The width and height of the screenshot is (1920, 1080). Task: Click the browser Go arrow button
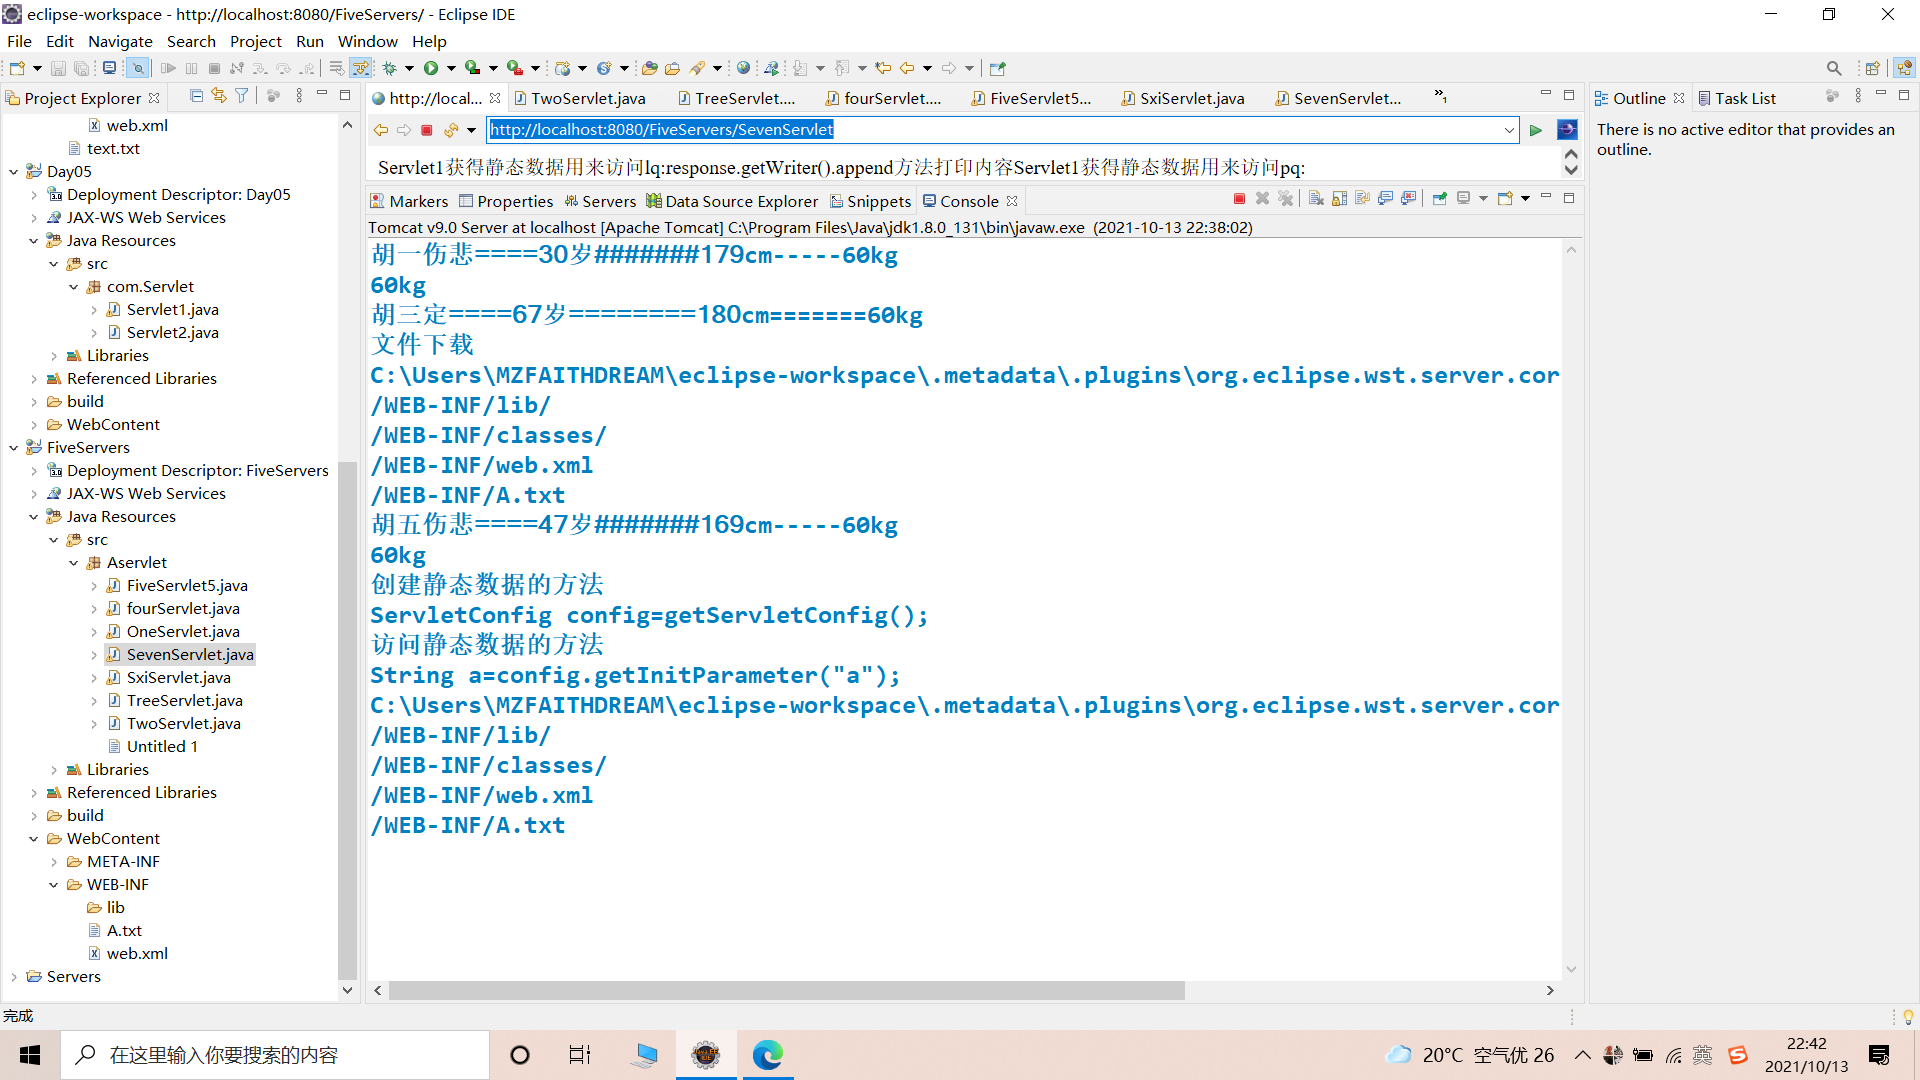pos(1536,130)
